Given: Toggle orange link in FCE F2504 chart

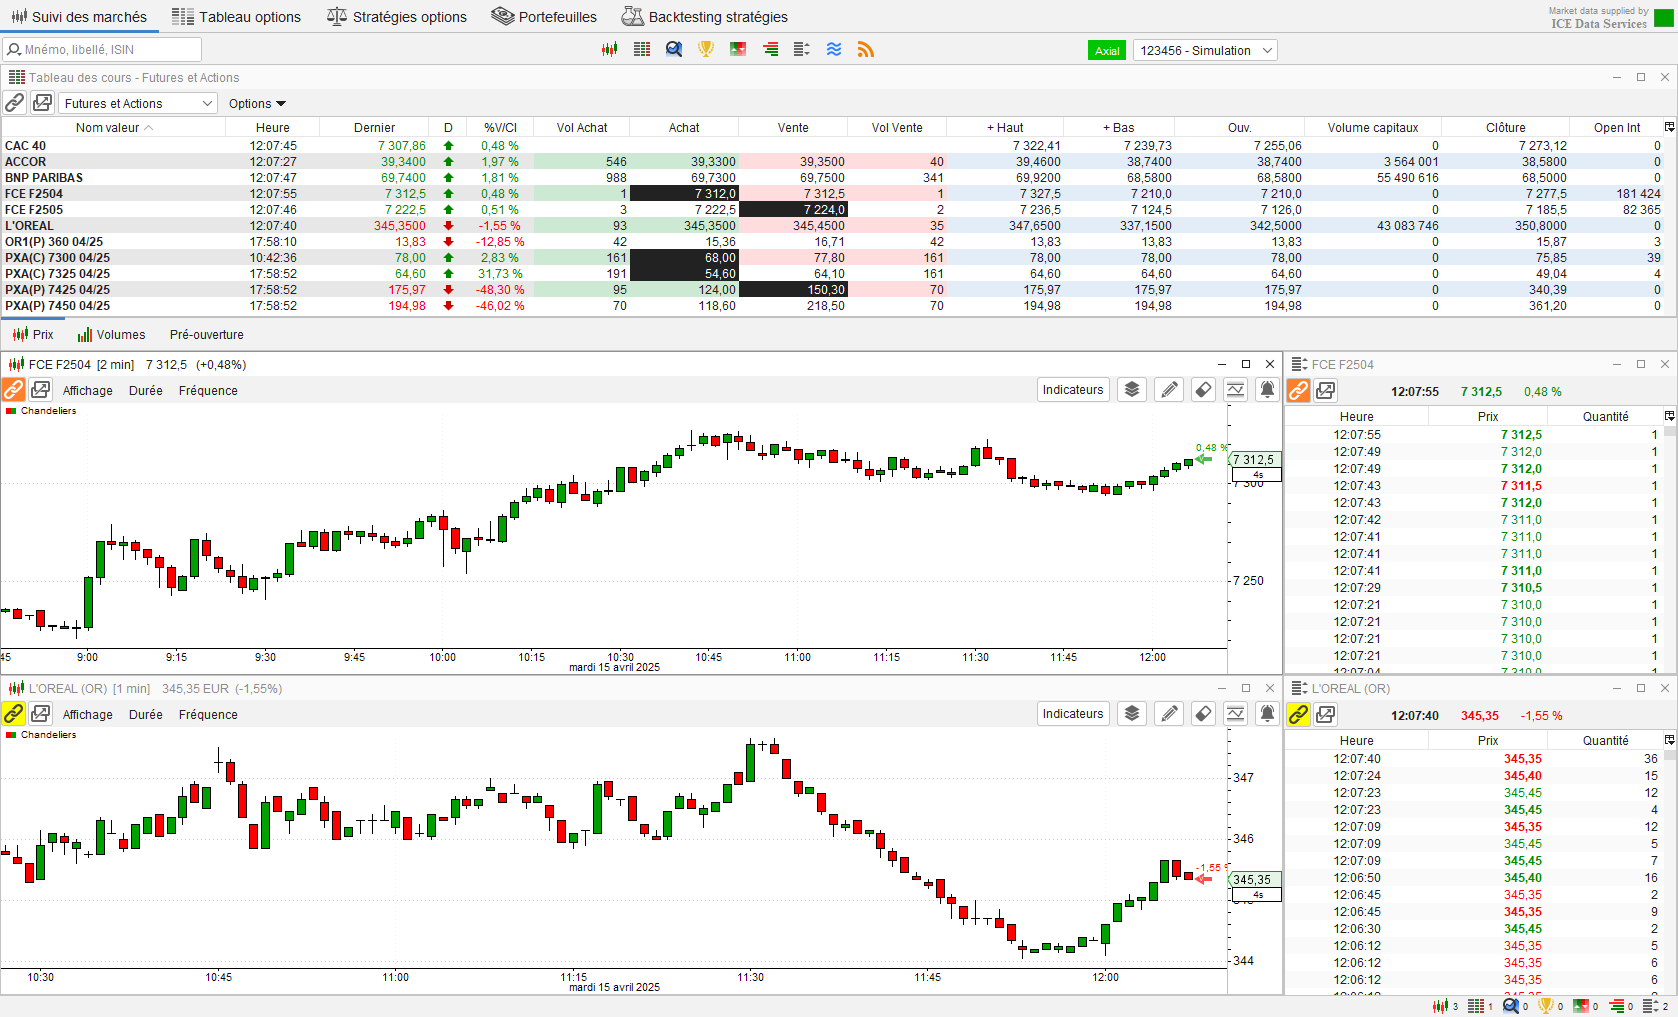Looking at the screenshot, I should point(14,390).
